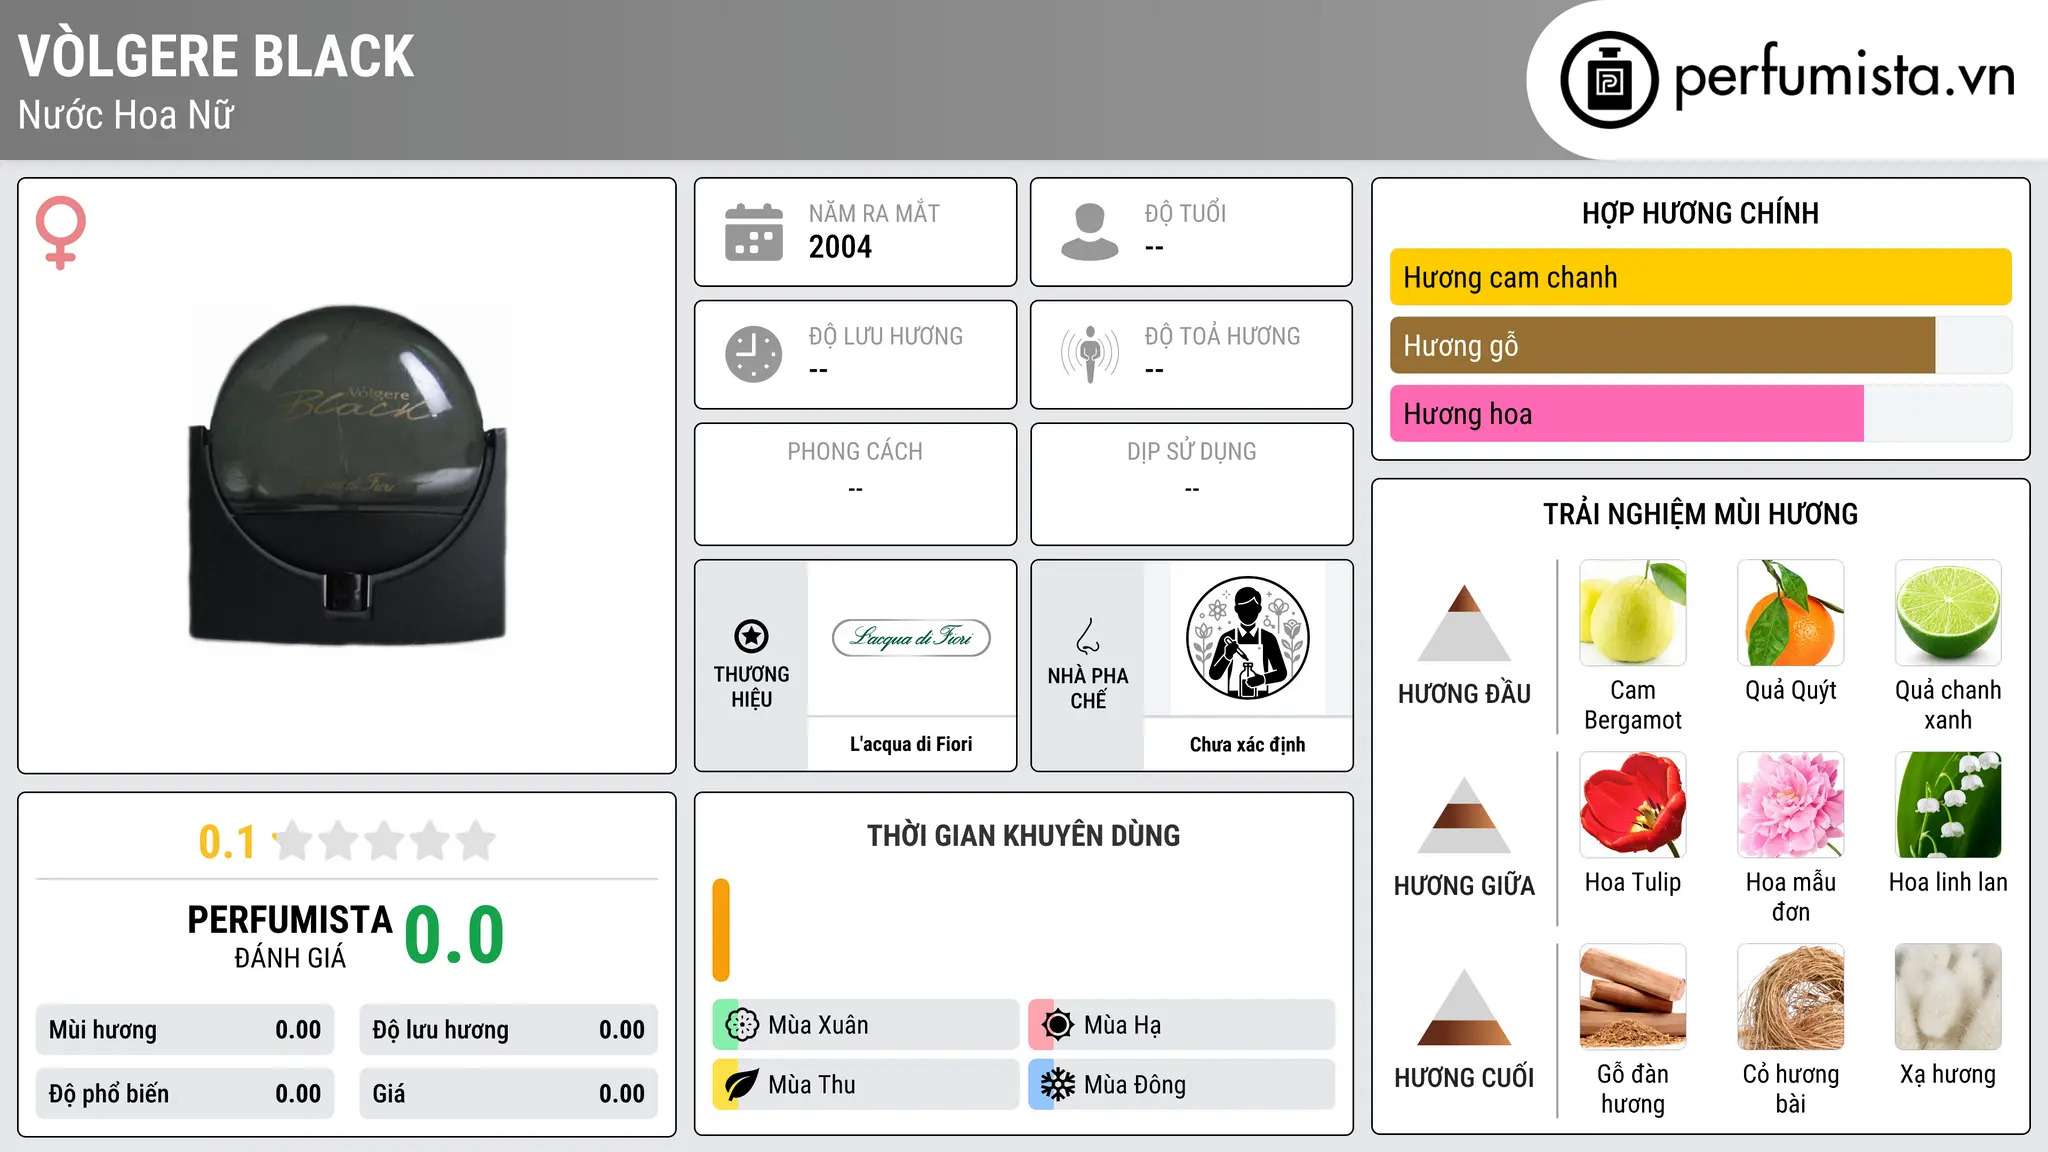The width and height of the screenshot is (2048, 1152).
Task: Click the Mùa Đông snowflake icon
Action: click(1058, 1085)
